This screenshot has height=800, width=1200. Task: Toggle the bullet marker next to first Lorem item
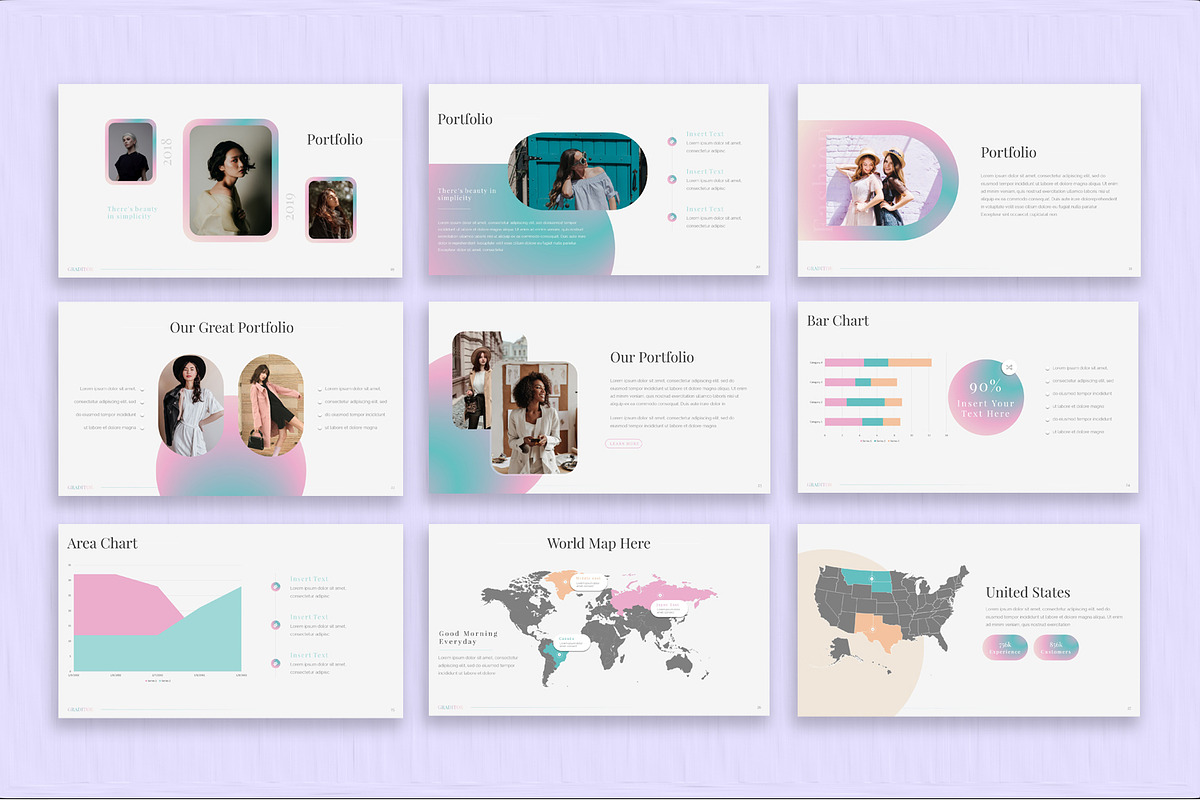(x=1047, y=368)
